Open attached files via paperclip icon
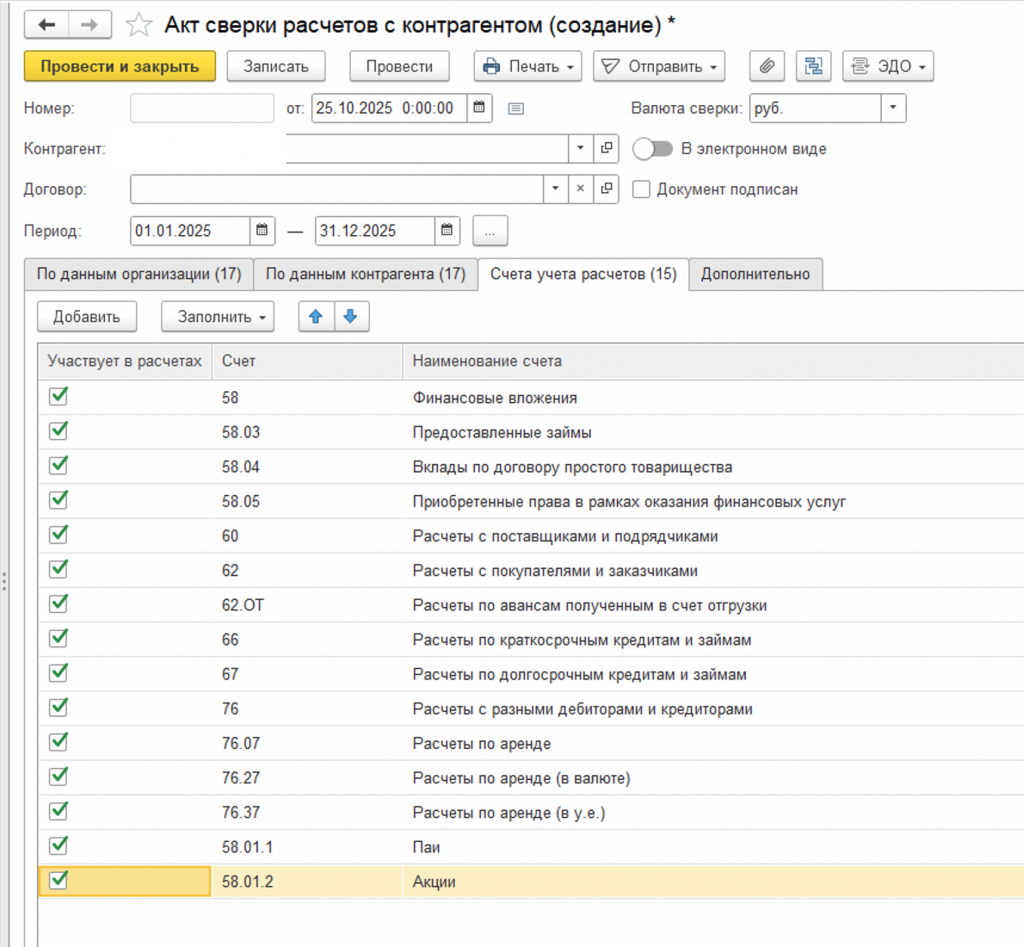1024x947 pixels. click(x=767, y=67)
